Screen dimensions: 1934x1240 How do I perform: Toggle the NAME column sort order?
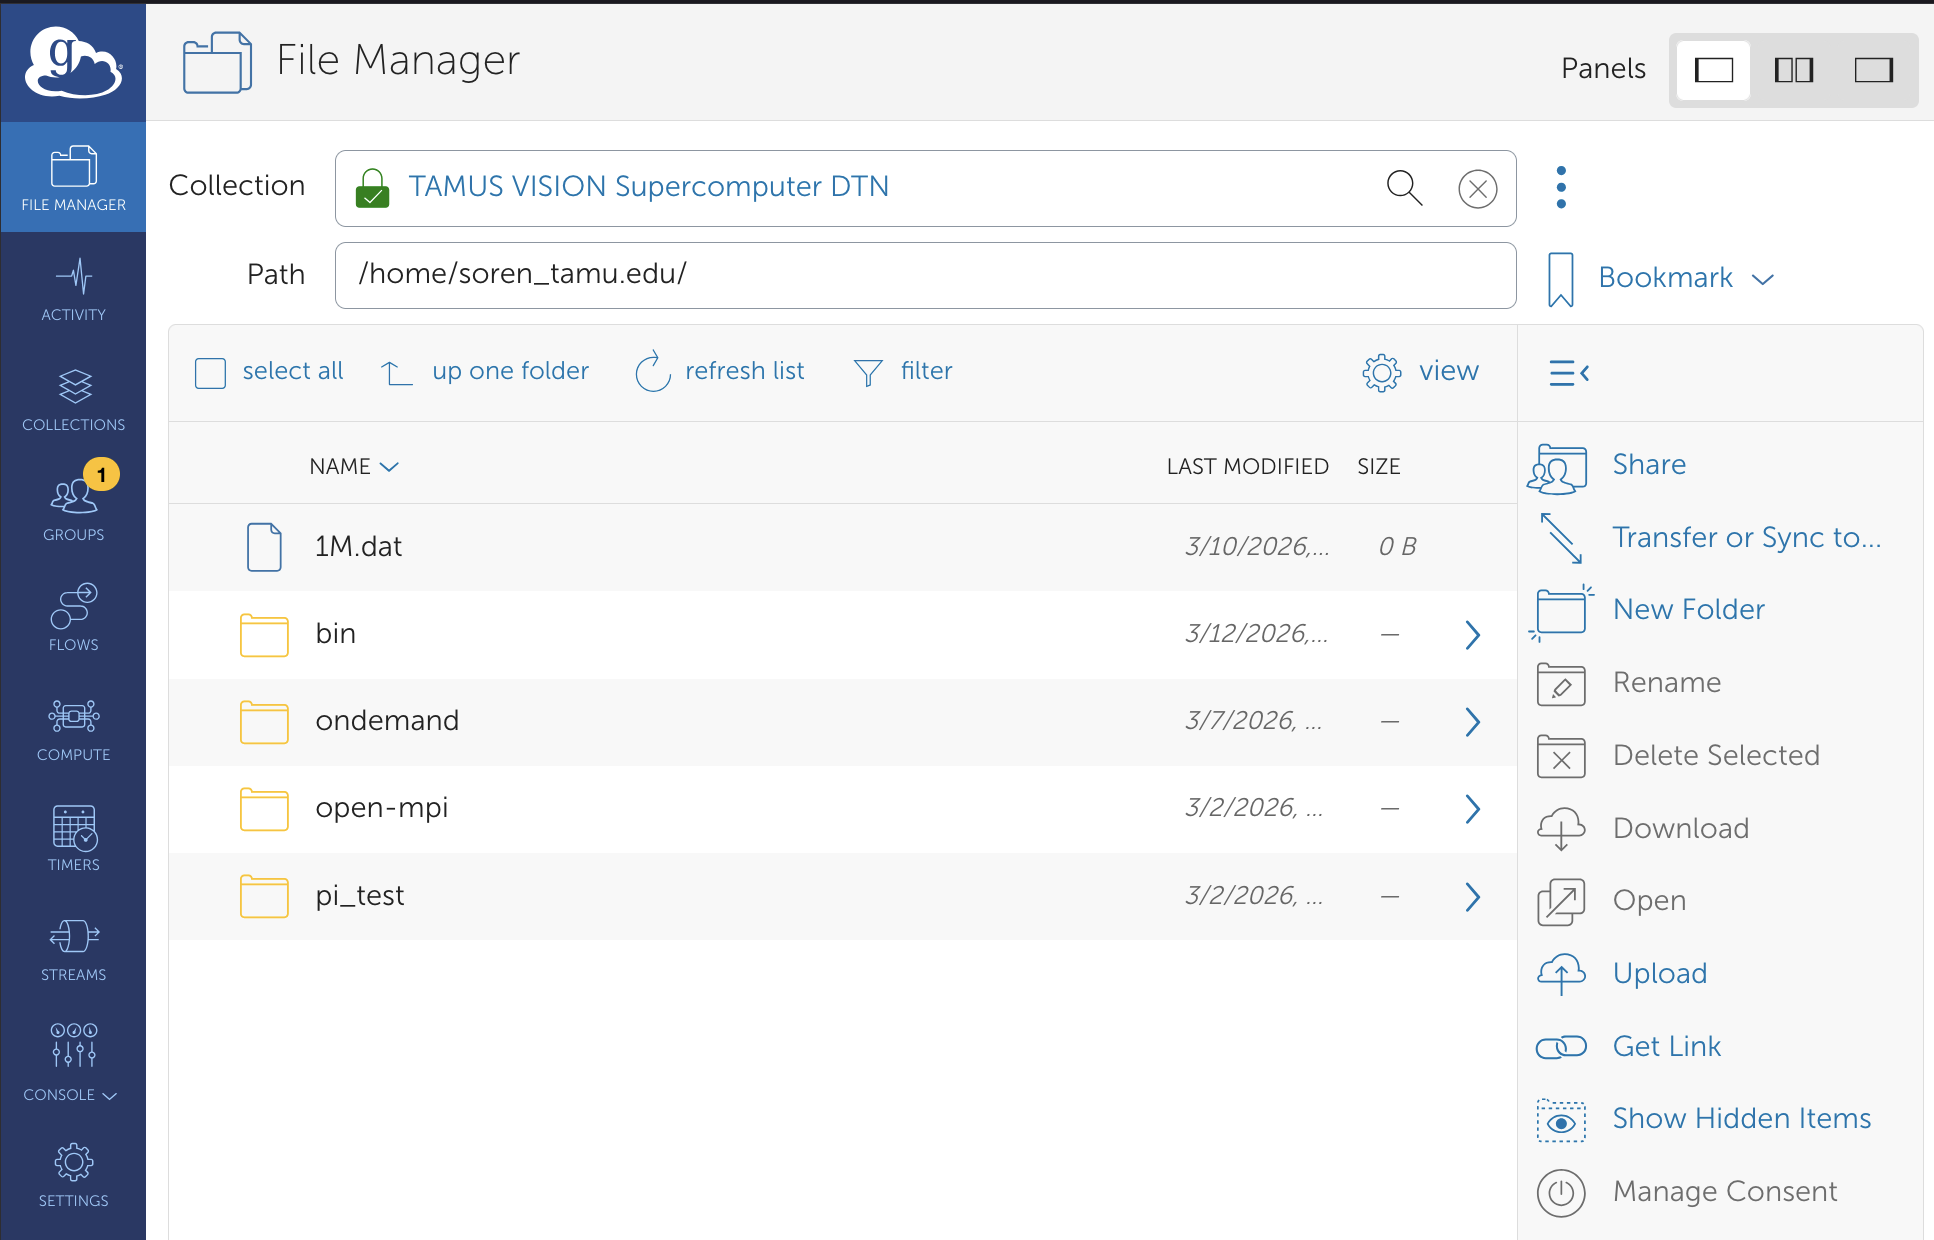coord(353,466)
